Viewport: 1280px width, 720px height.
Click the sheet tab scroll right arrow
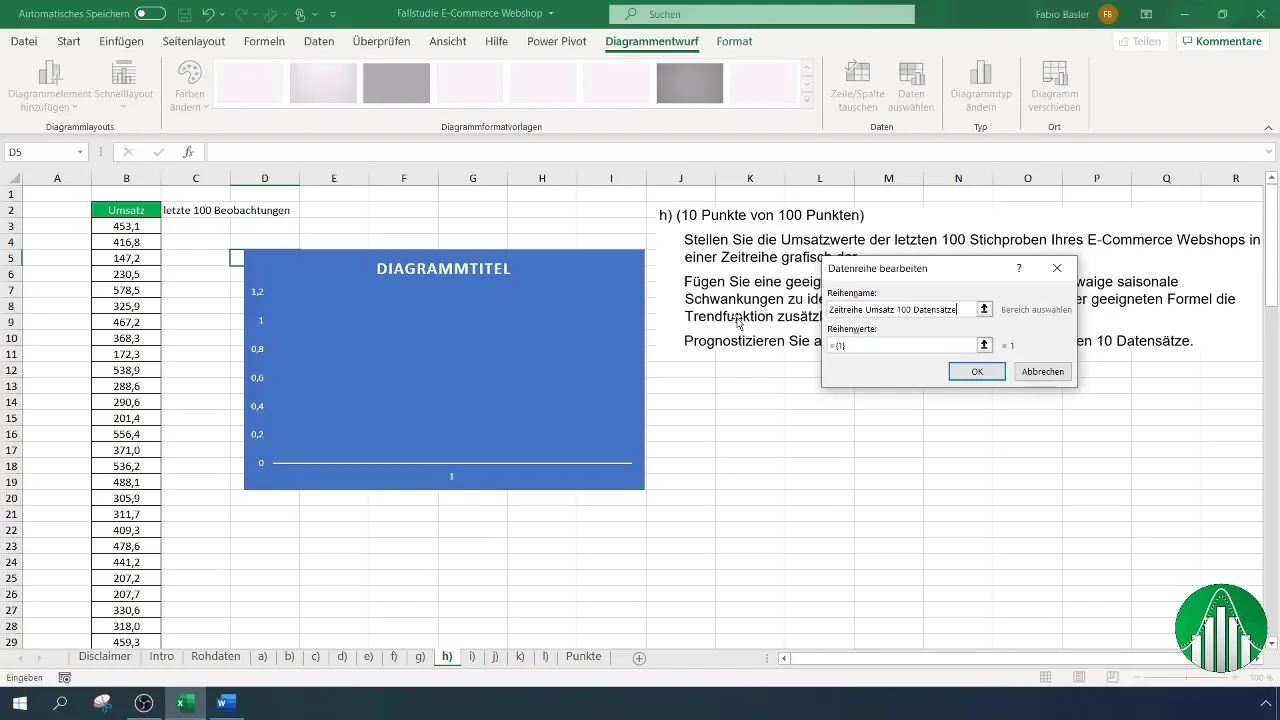pos(39,658)
